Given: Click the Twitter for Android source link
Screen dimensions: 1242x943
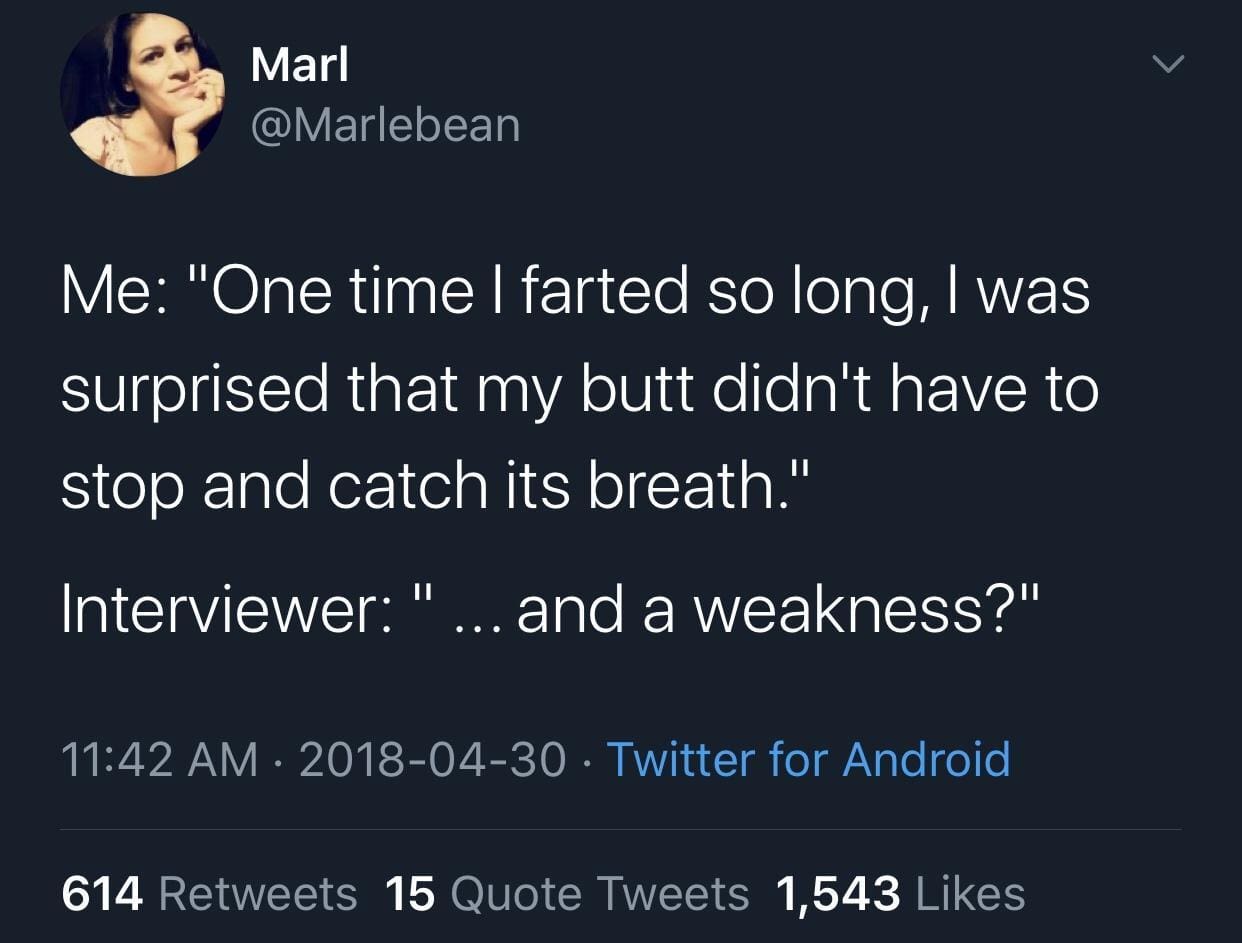Looking at the screenshot, I should [x=809, y=761].
